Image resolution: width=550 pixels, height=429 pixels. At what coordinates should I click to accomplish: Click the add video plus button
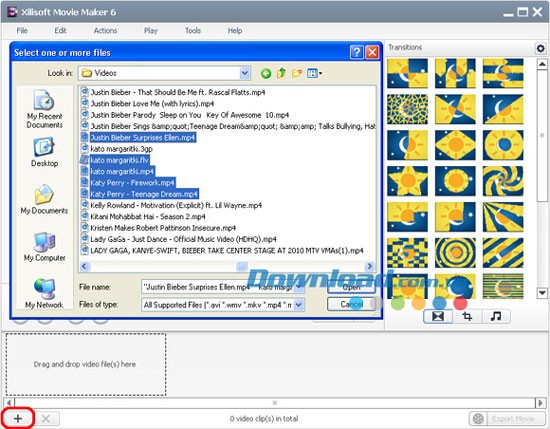18,418
